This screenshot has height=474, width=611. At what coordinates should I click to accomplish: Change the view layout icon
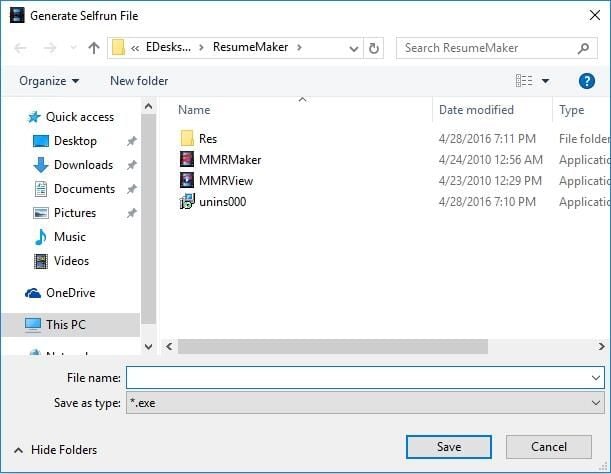(524, 81)
